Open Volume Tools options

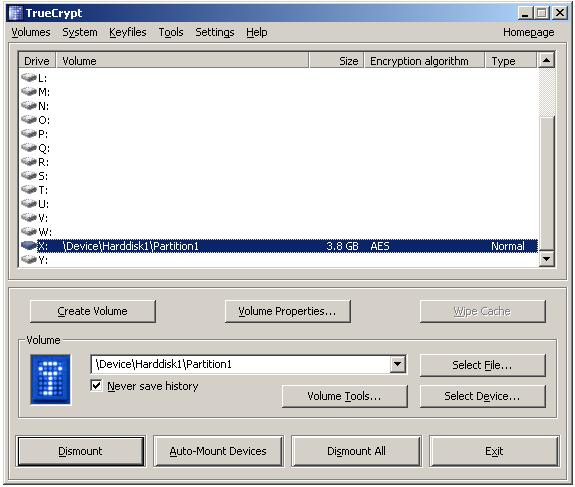[345, 396]
